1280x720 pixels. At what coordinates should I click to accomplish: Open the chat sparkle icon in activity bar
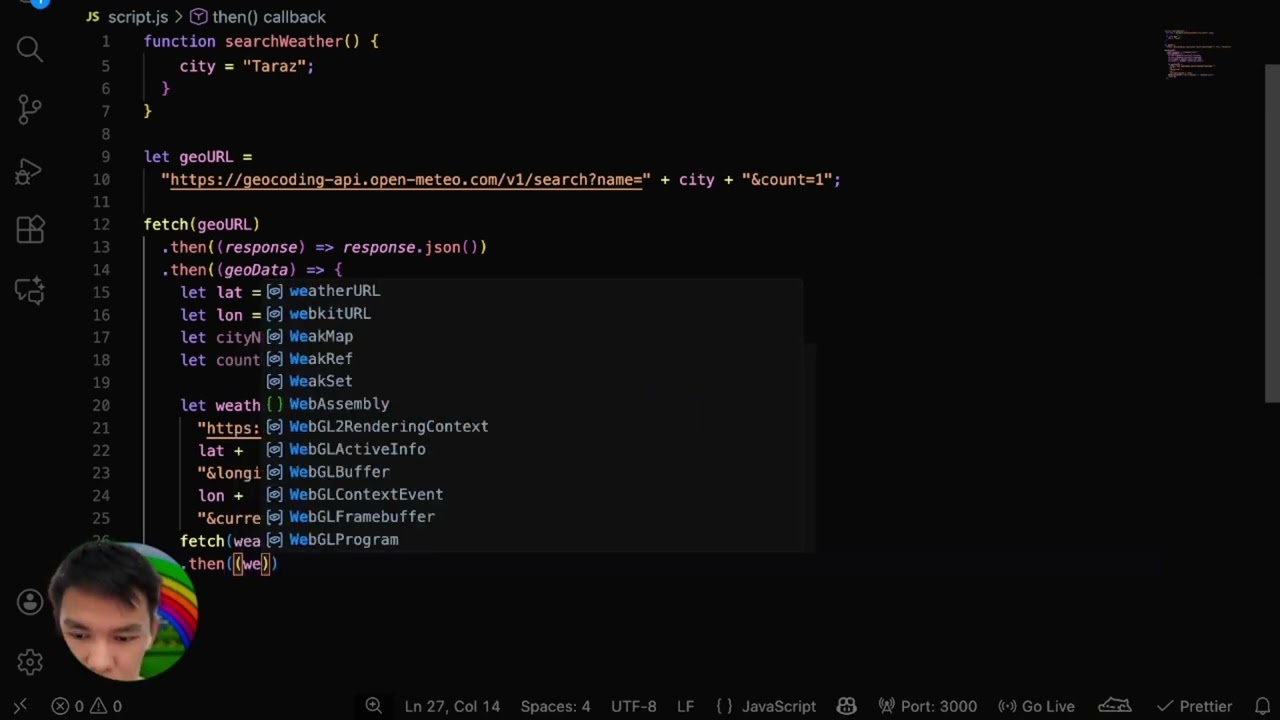click(30, 290)
